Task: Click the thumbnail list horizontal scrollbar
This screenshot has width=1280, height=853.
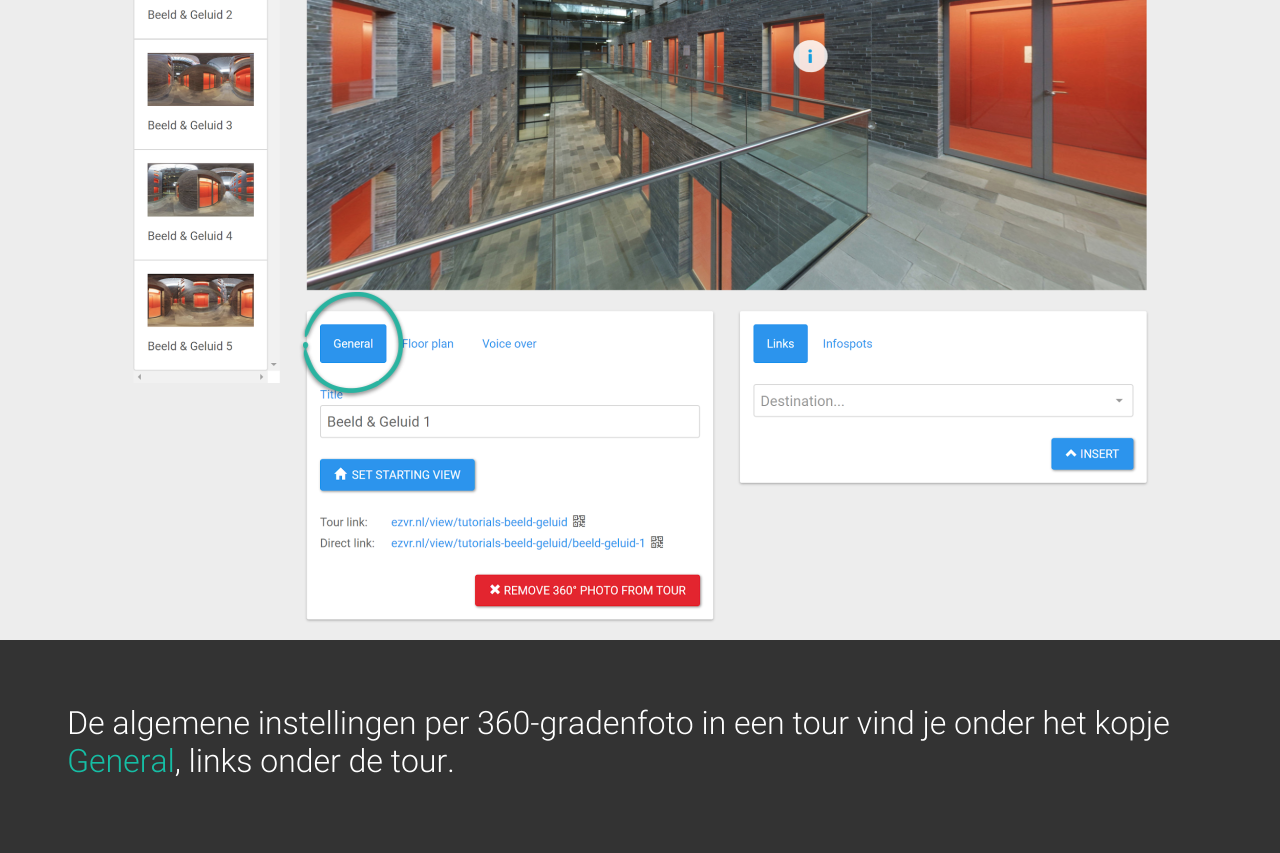Action: pyautogui.click(x=200, y=377)
